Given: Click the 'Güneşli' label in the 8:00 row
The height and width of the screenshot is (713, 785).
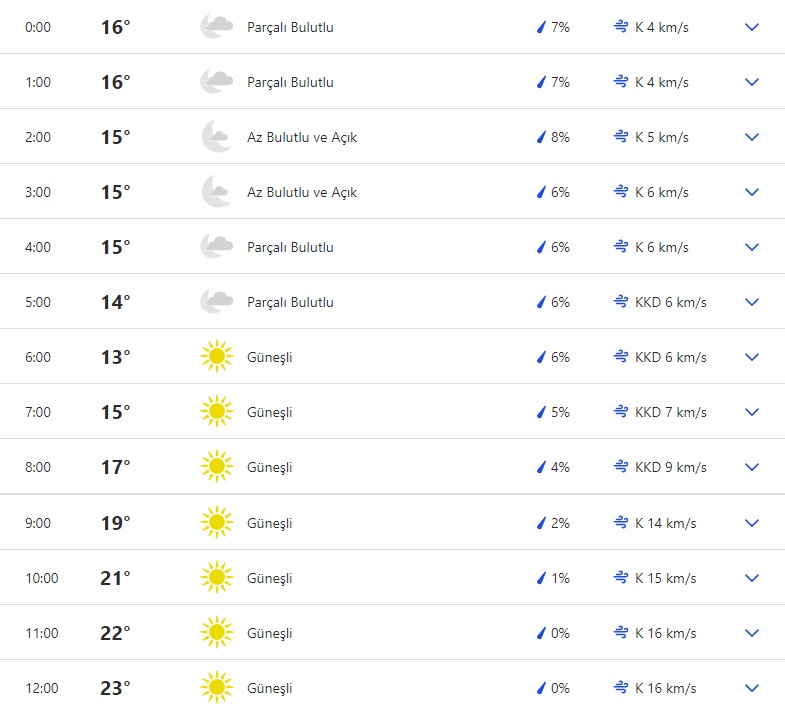Looking at the screenshot, I should tap(270, 467).
